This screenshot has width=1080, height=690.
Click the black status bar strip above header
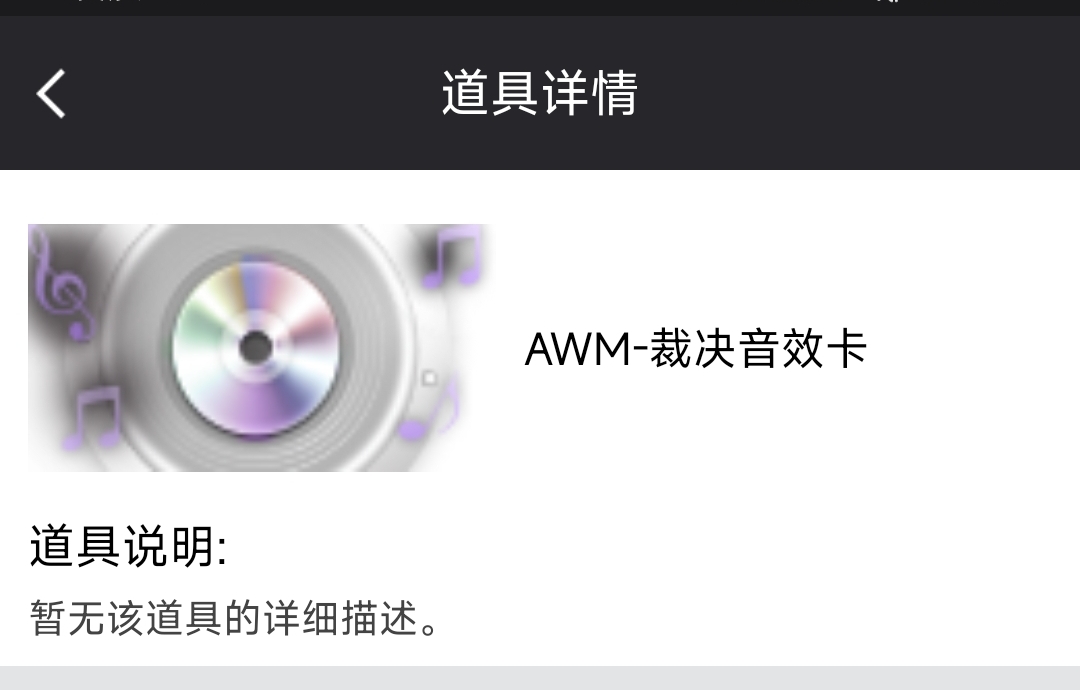540,8
